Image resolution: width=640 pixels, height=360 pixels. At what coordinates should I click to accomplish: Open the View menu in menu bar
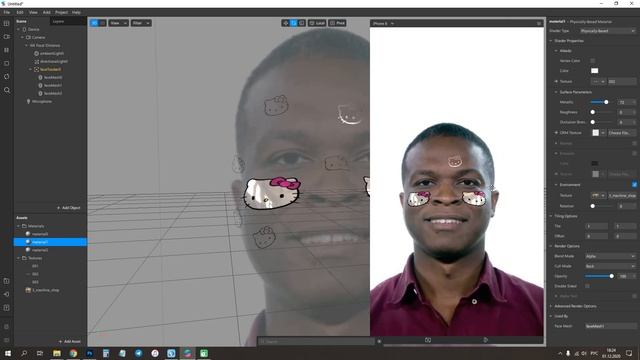33,12
